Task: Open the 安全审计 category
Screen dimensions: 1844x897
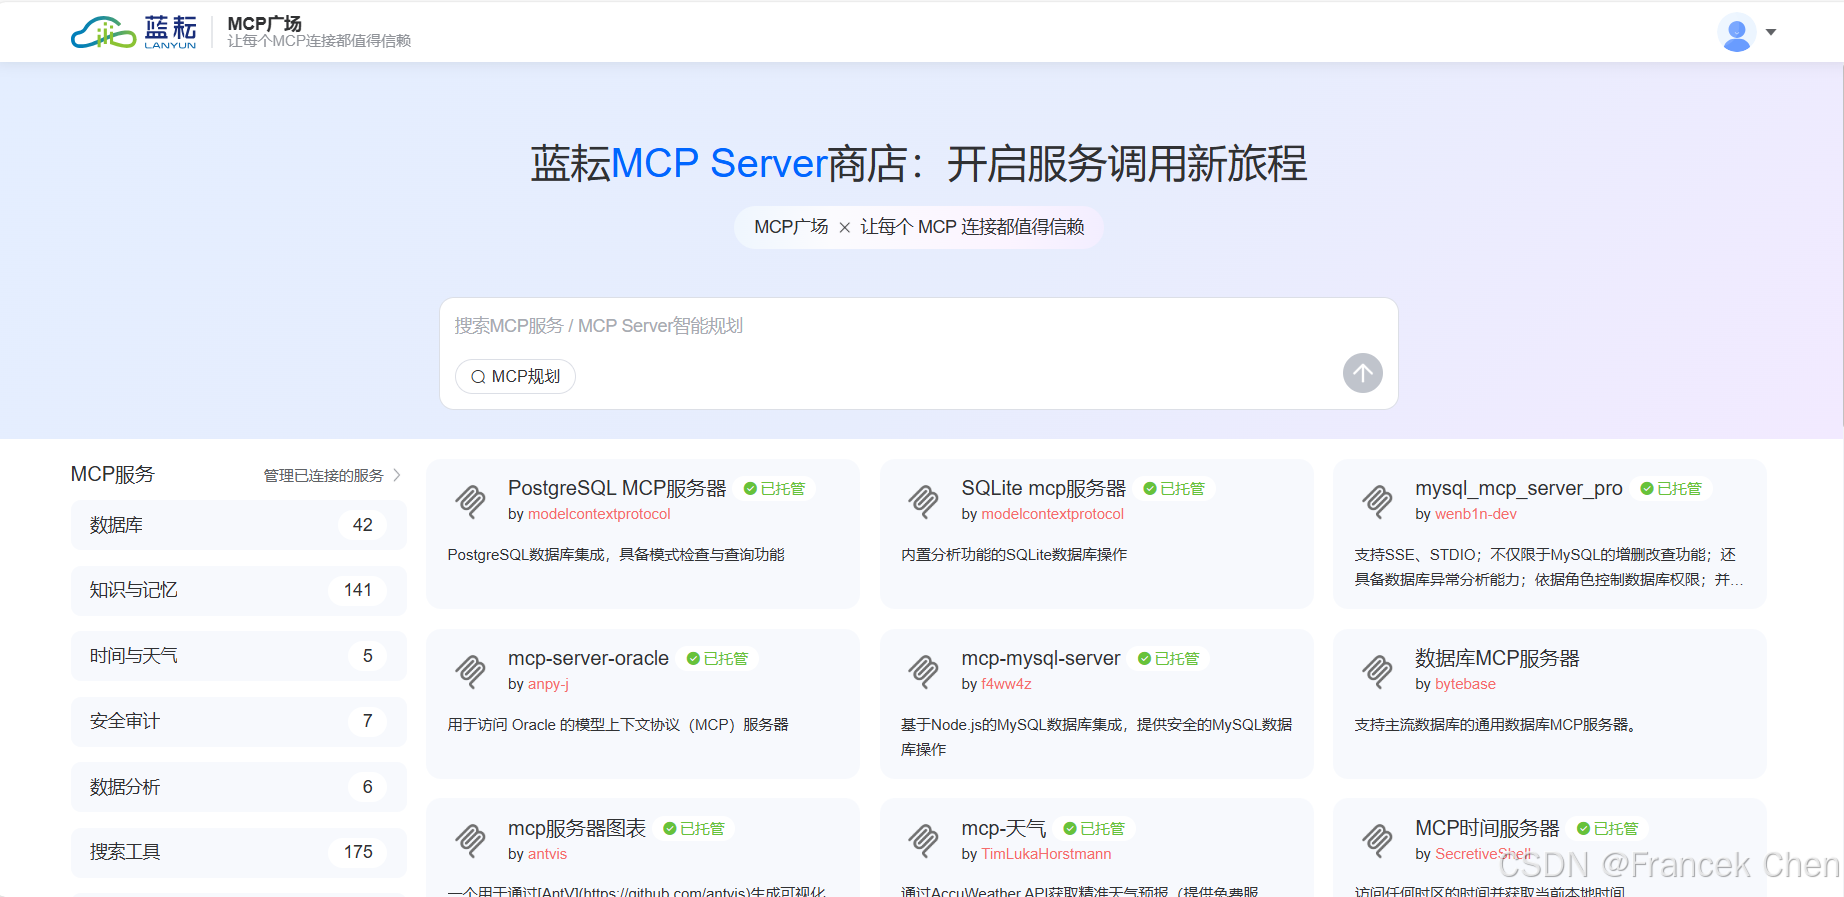Action: coord(238,721)
